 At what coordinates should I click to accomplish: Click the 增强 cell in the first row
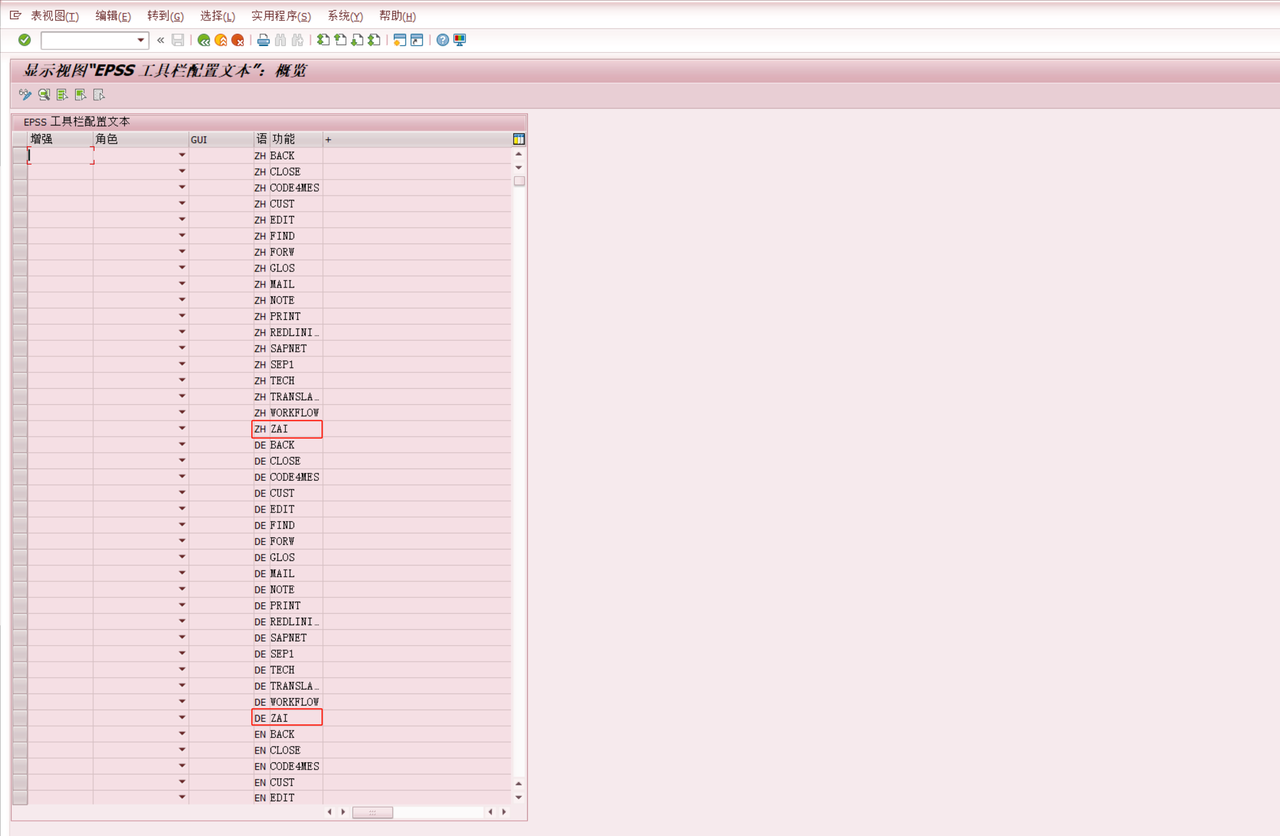coord(60,156)
